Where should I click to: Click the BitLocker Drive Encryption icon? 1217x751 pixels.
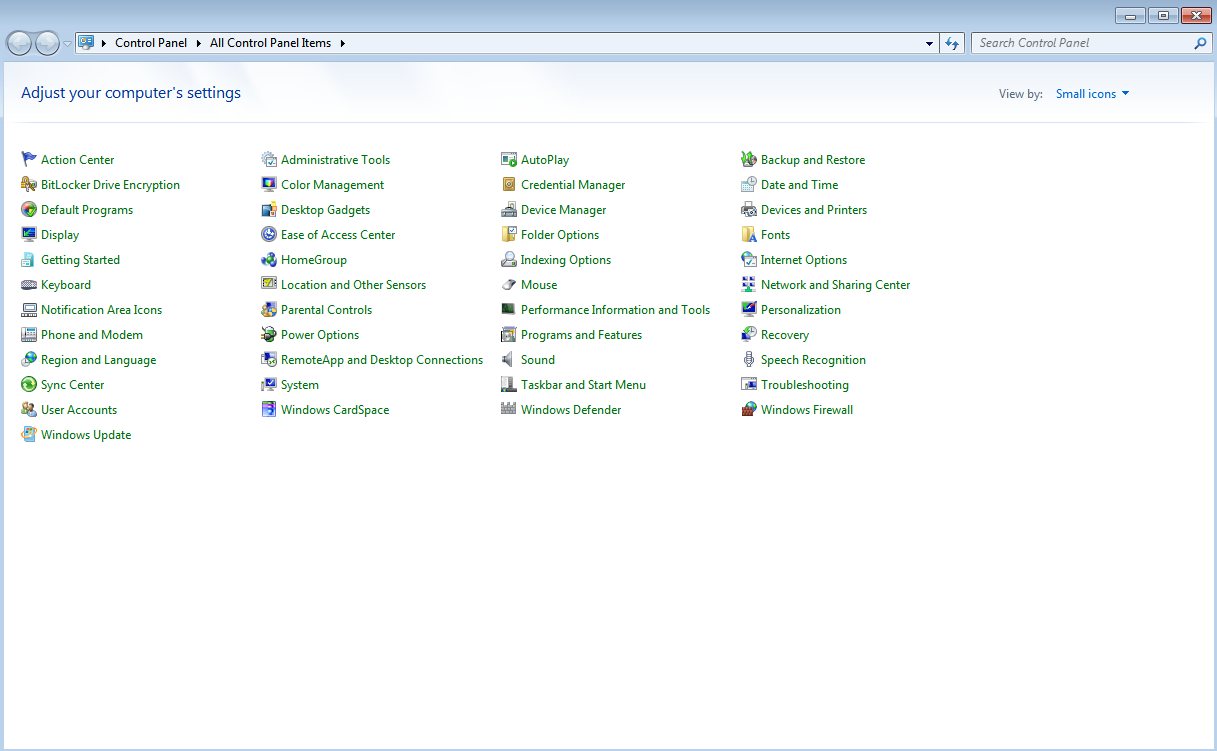click(x=29, y=184)
